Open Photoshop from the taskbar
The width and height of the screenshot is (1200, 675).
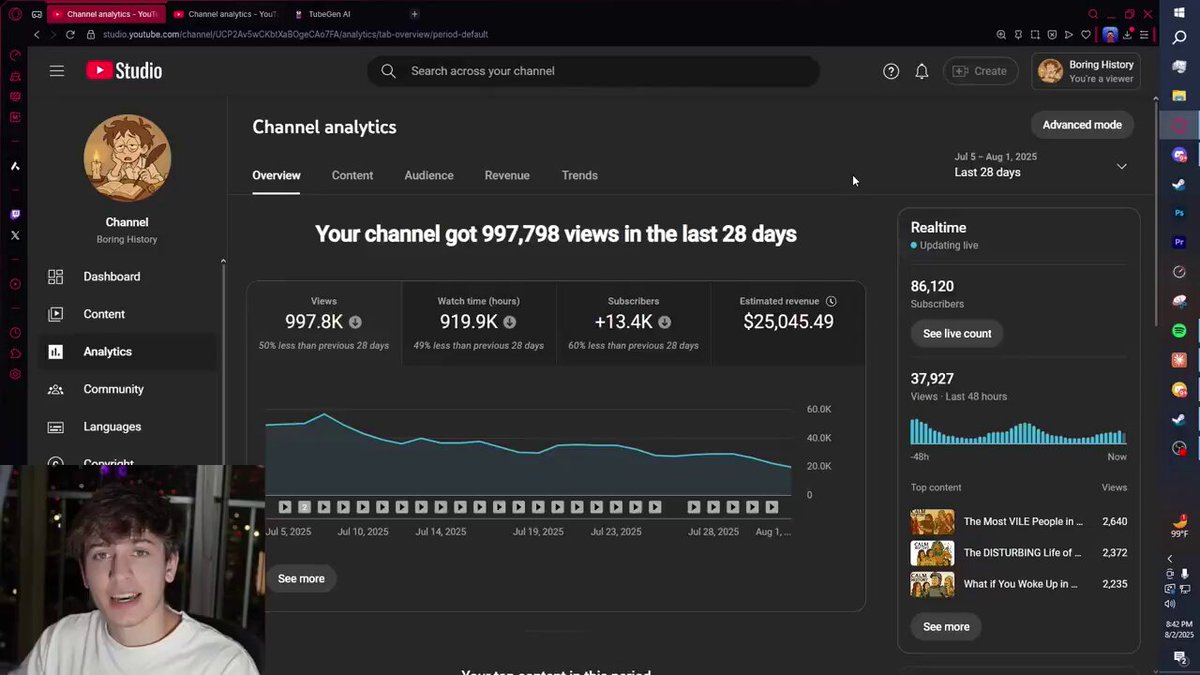click(1180, 213)
